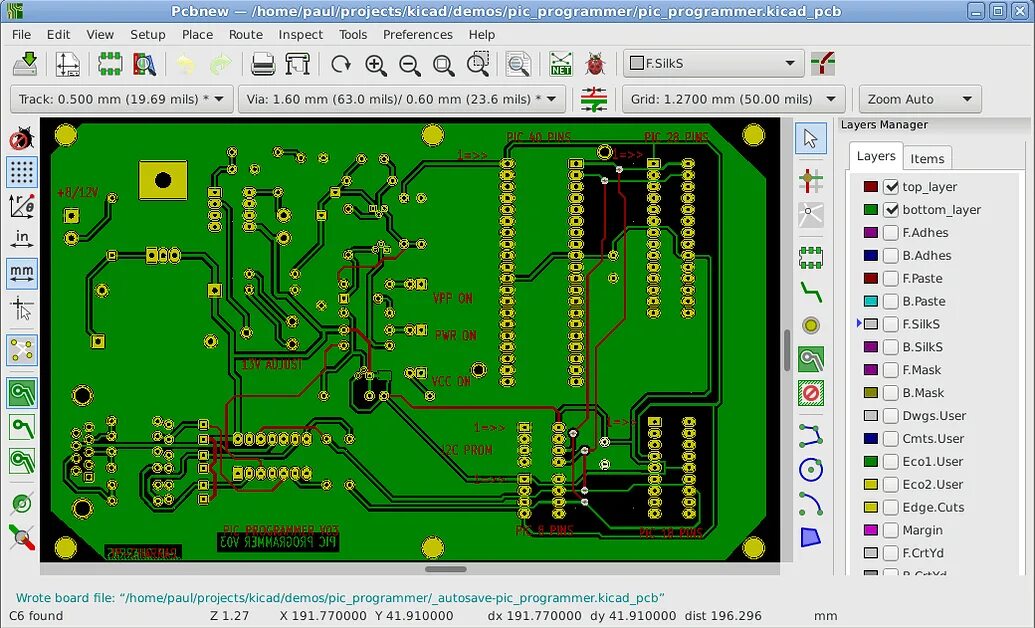The height and width of the screenshot is (628, 1035).
Task: Open the Grid size dropdown
Action: pos(733,99)
